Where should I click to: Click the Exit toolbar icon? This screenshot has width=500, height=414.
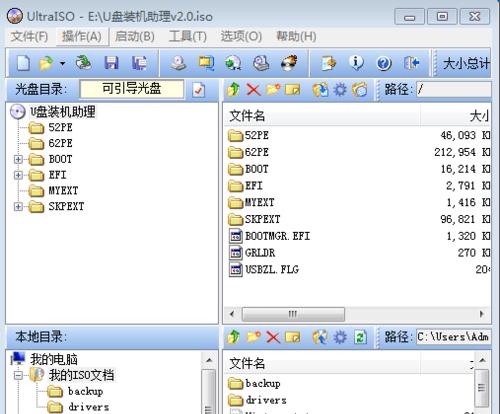pos(411,63)
